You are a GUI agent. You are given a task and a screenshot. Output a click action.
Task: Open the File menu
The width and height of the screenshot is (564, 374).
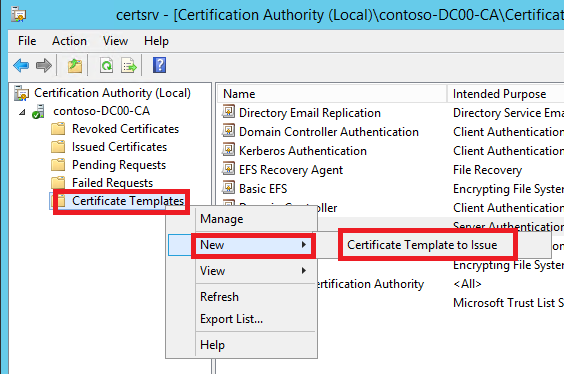tap(27, 41)
